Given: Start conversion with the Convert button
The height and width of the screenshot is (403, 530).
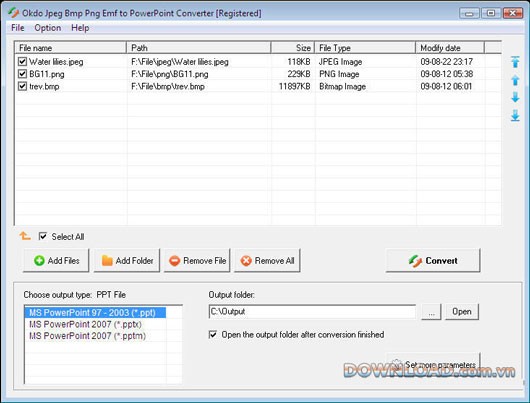Looking at the screenshot, I should pyautogui.click(x=433, y=260).
